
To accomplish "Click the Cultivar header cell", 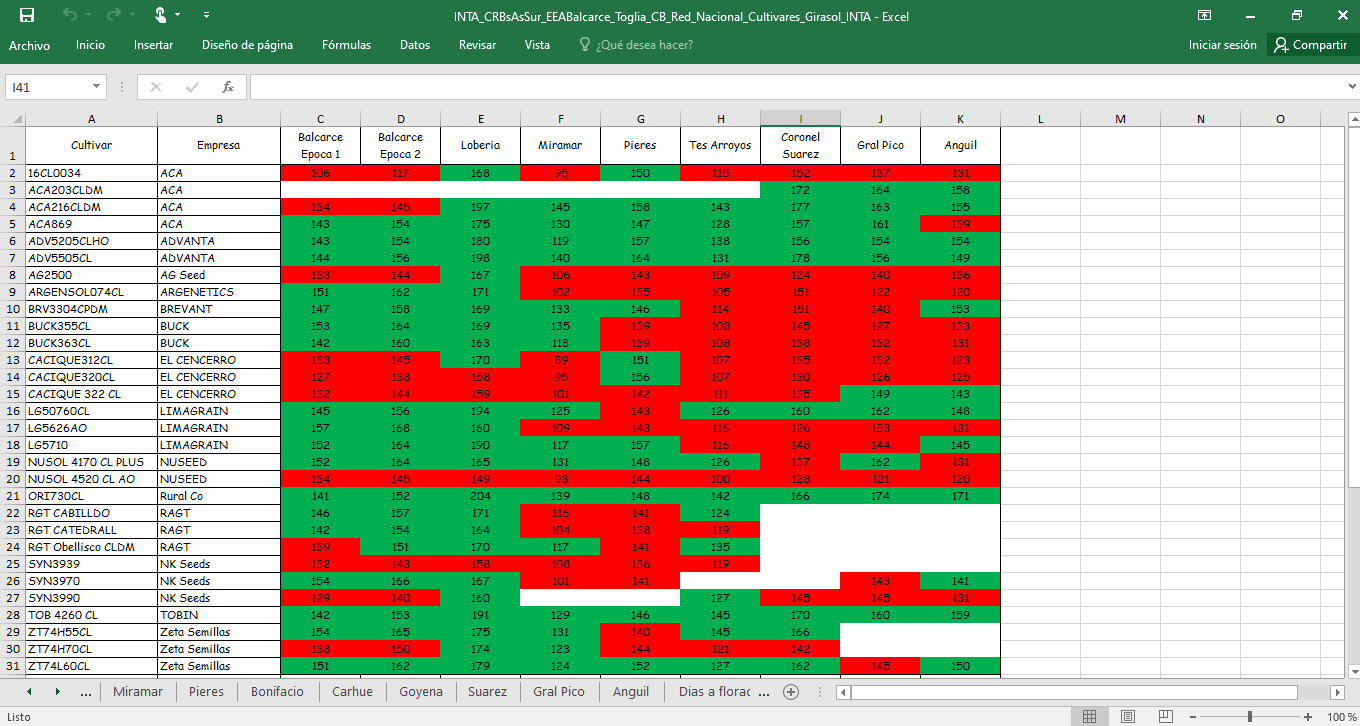I will [91, 145].
